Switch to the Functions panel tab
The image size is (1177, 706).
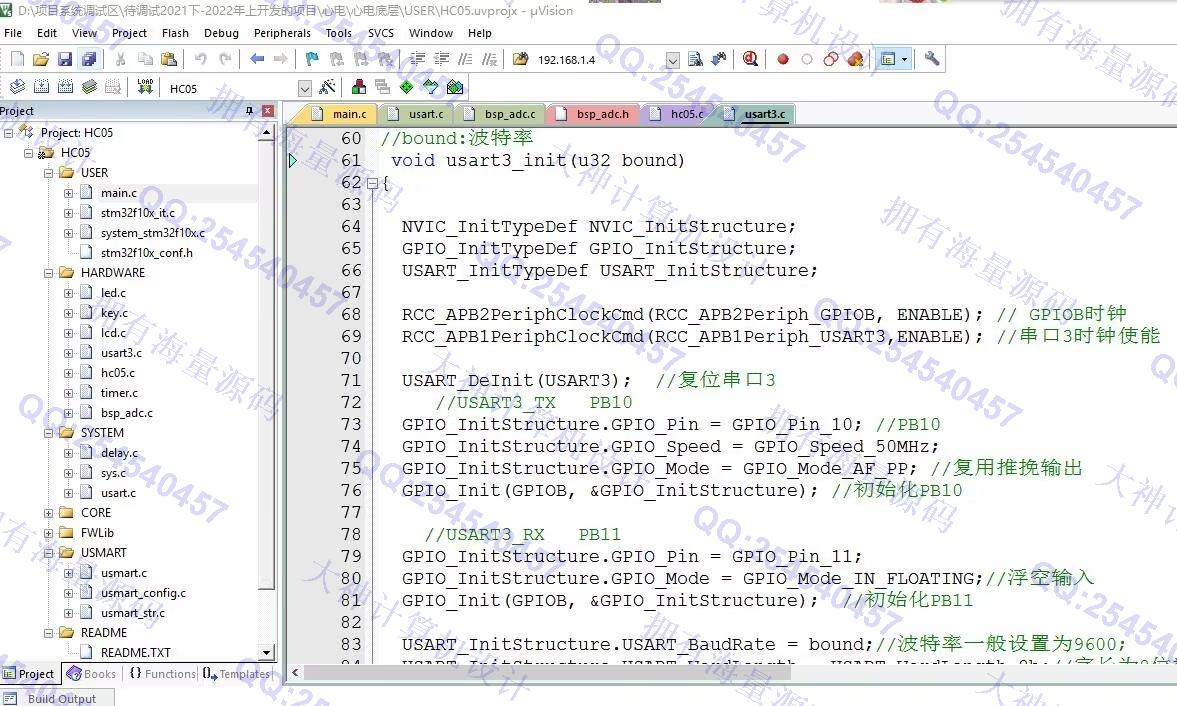tap(162, 674)
